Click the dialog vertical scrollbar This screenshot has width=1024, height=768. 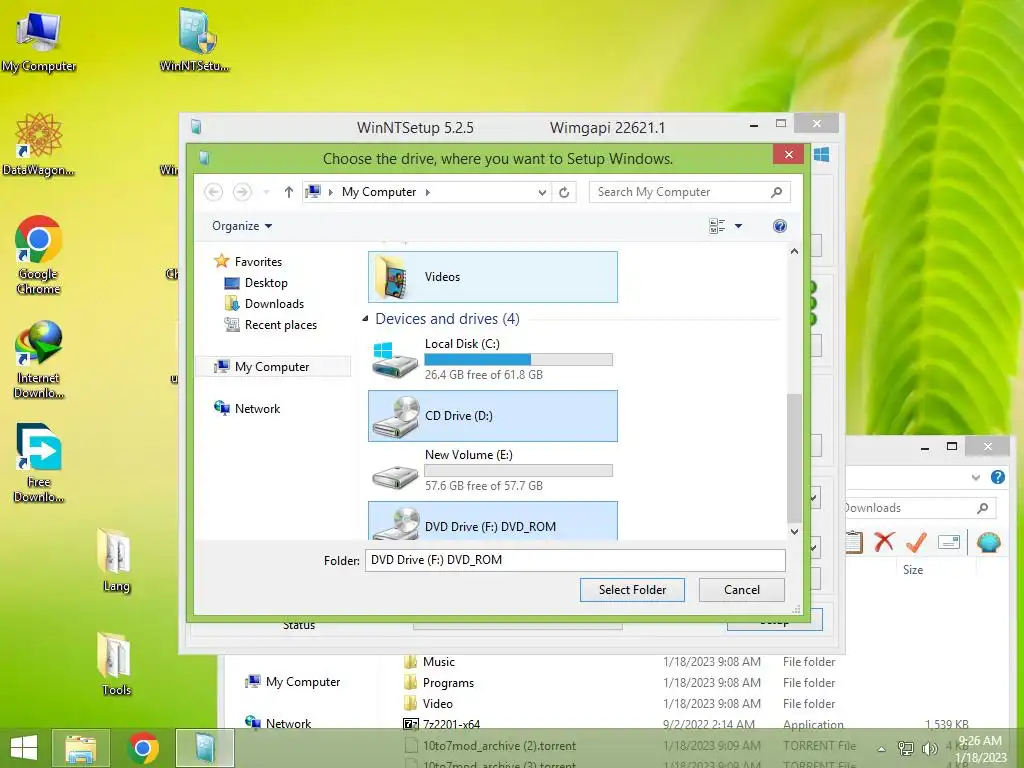tap(794, 457)
